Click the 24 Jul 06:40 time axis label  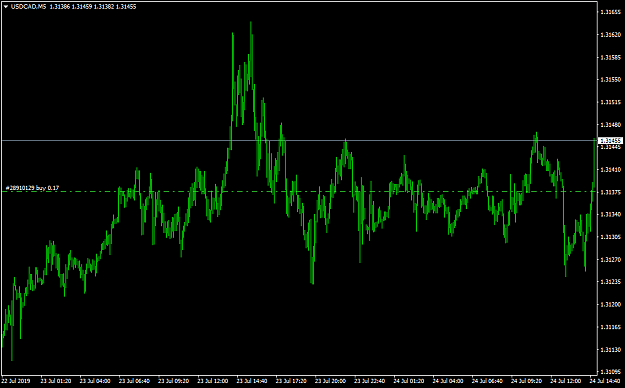click(x=487, y=381)
